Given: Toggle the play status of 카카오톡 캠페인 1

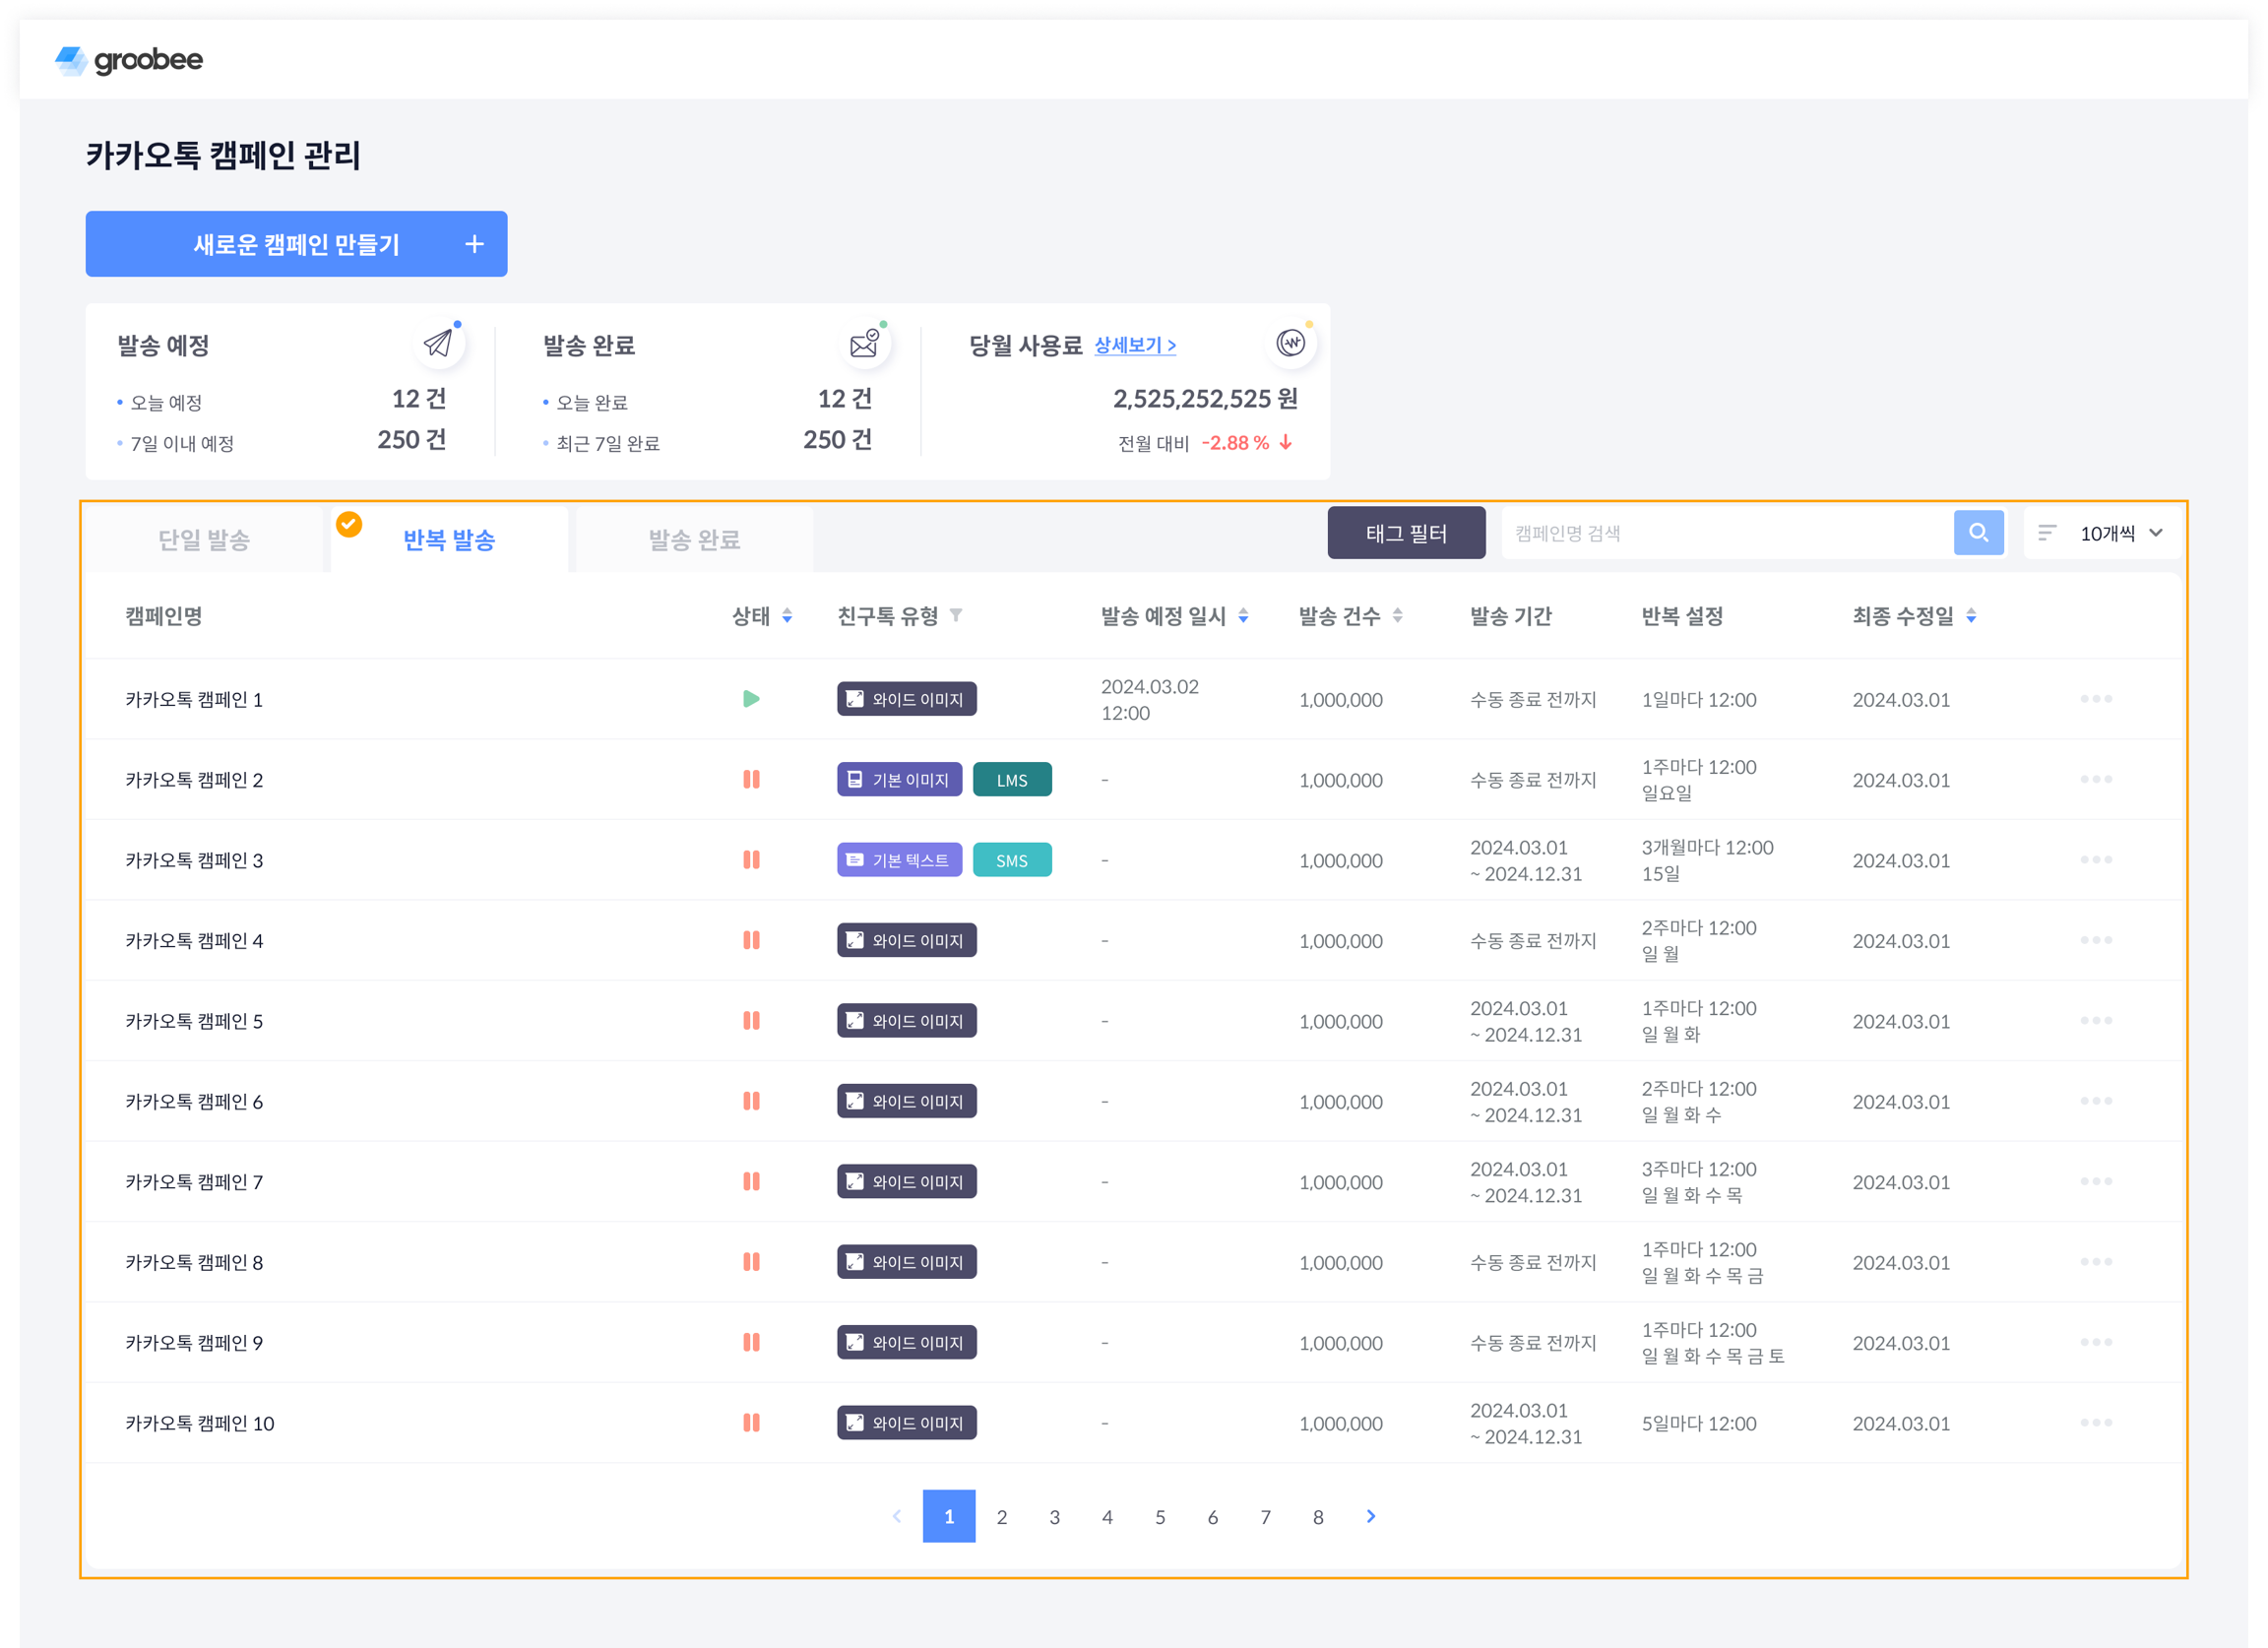Looking at the screenshot, I should click(x=751, y=699).
